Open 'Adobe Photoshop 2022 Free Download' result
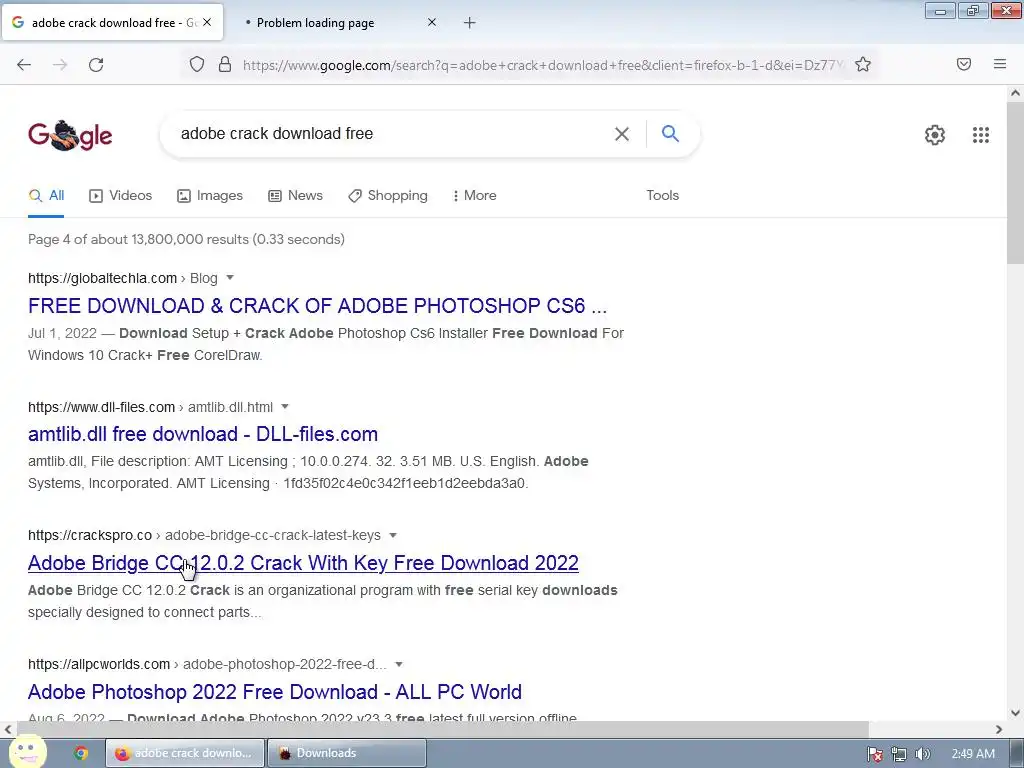 pos(274,692)
